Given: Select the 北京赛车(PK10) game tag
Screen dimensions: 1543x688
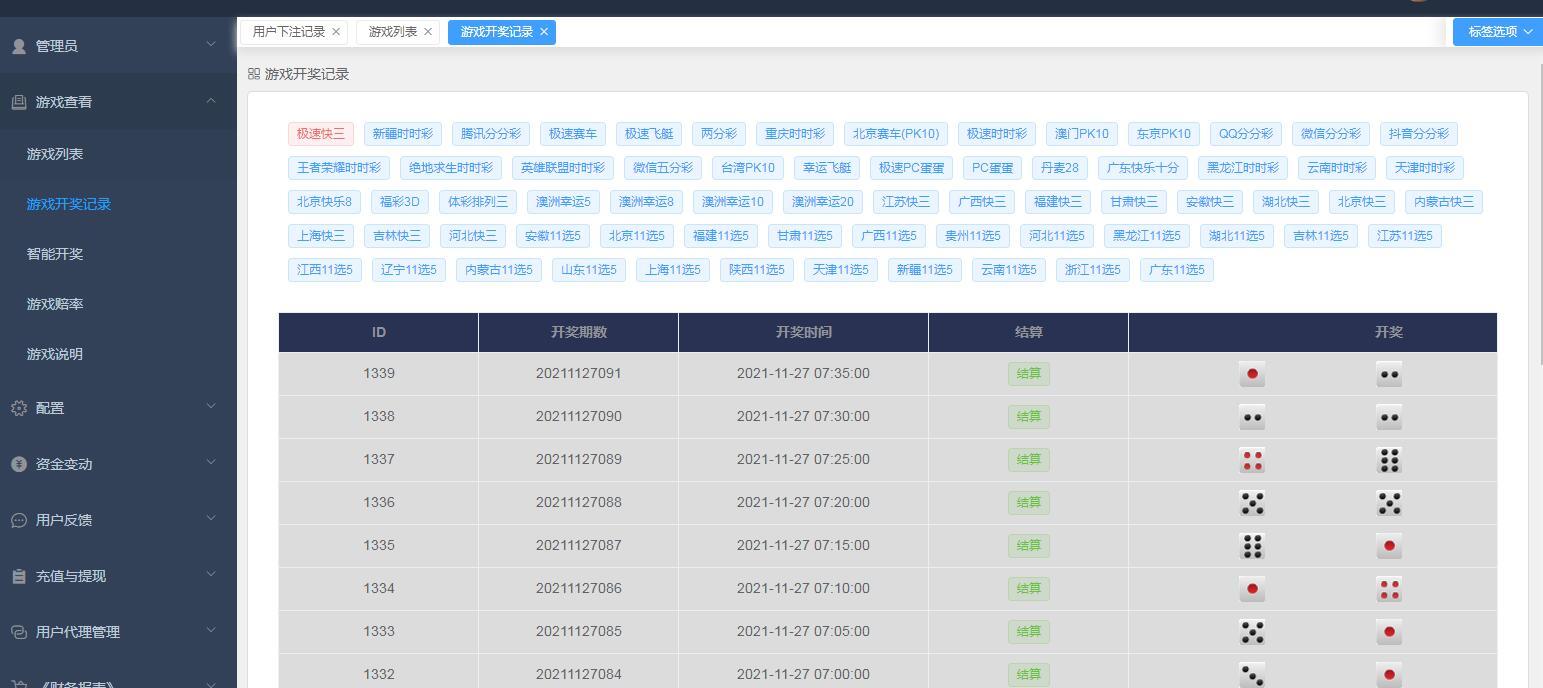Looking at the screenshot, I should click(x=895, y=134).
